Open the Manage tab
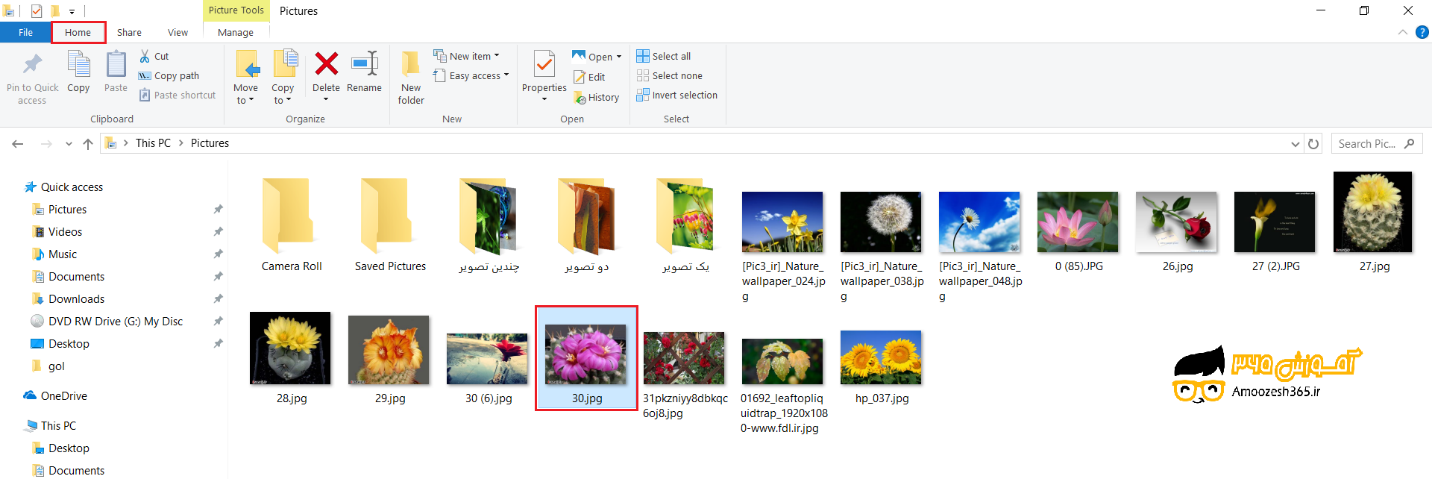Image resolution: width=1432 pixels, height=479 pixels. pyautogui.click(x=236, y=32)
